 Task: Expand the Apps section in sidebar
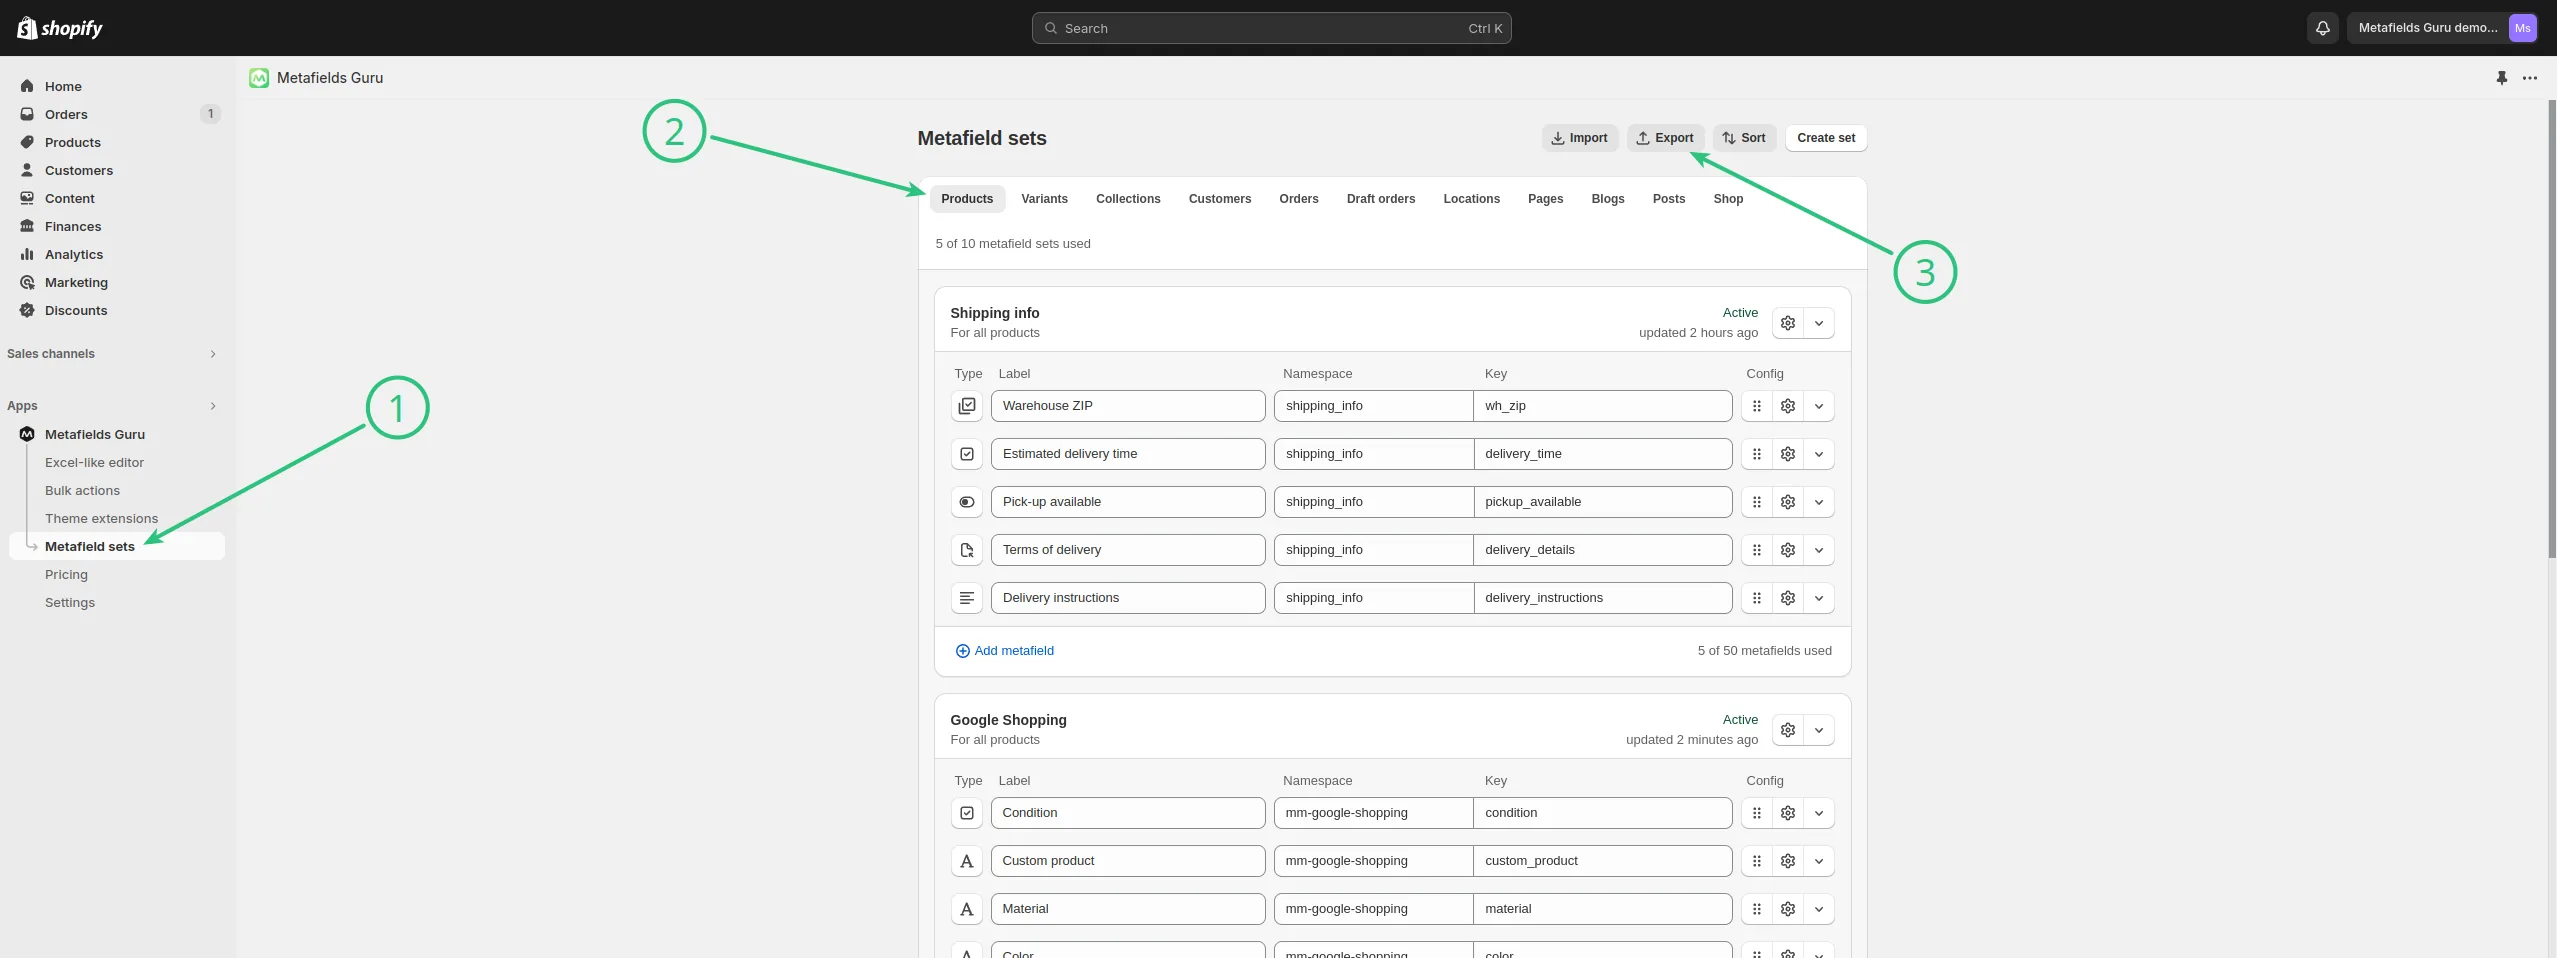point(212,406)
